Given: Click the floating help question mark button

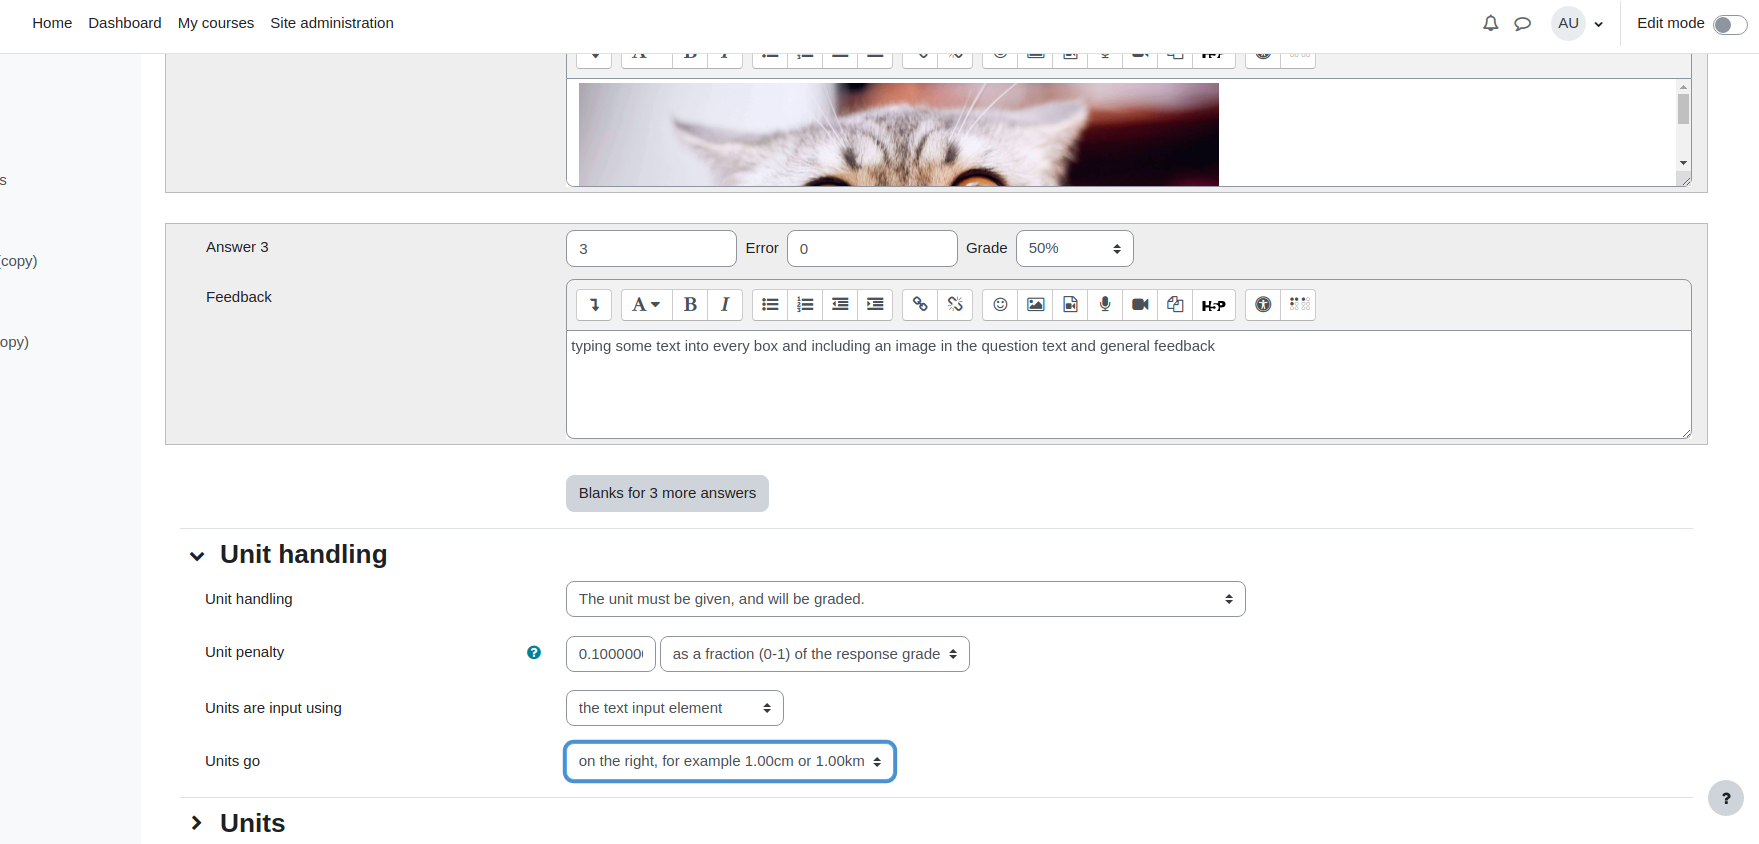Looking at the screenshot, I should [1726, 798].
